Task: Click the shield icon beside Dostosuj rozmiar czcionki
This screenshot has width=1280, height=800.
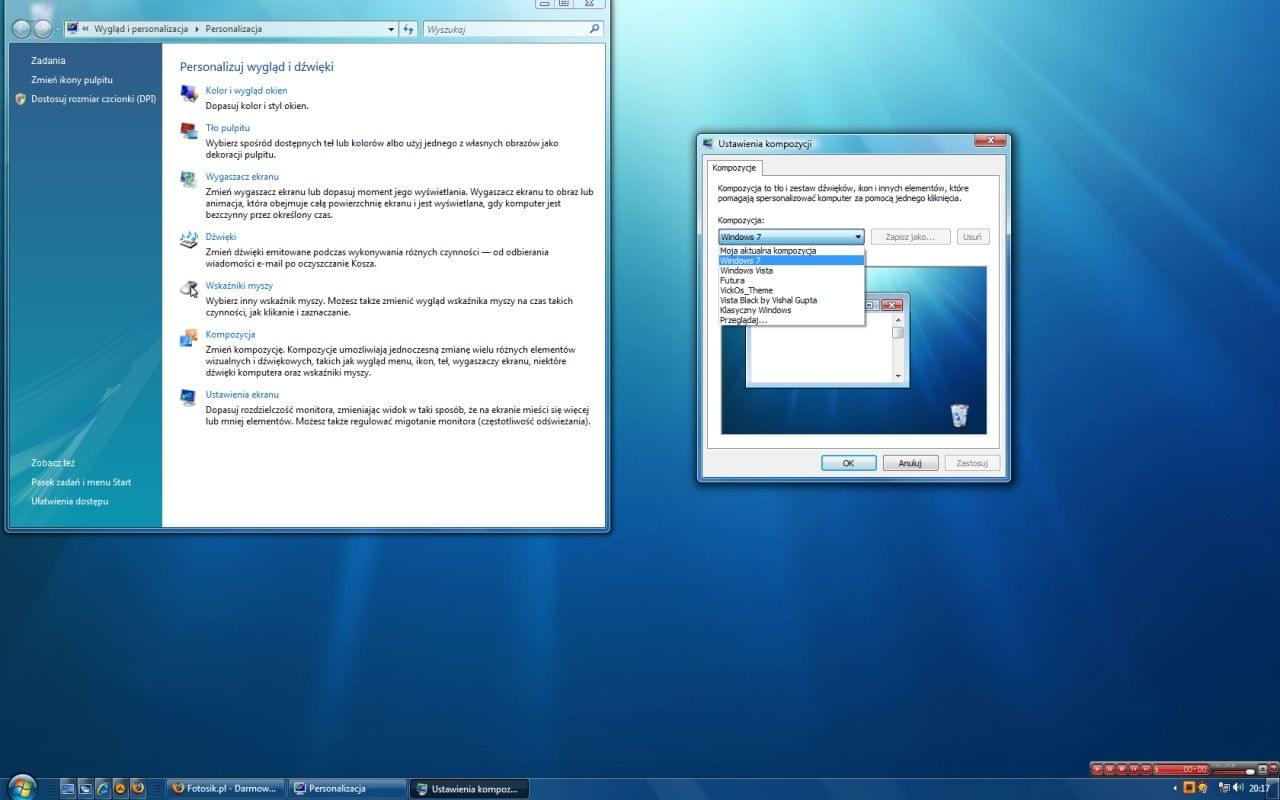Action: [x=21, y=99]
